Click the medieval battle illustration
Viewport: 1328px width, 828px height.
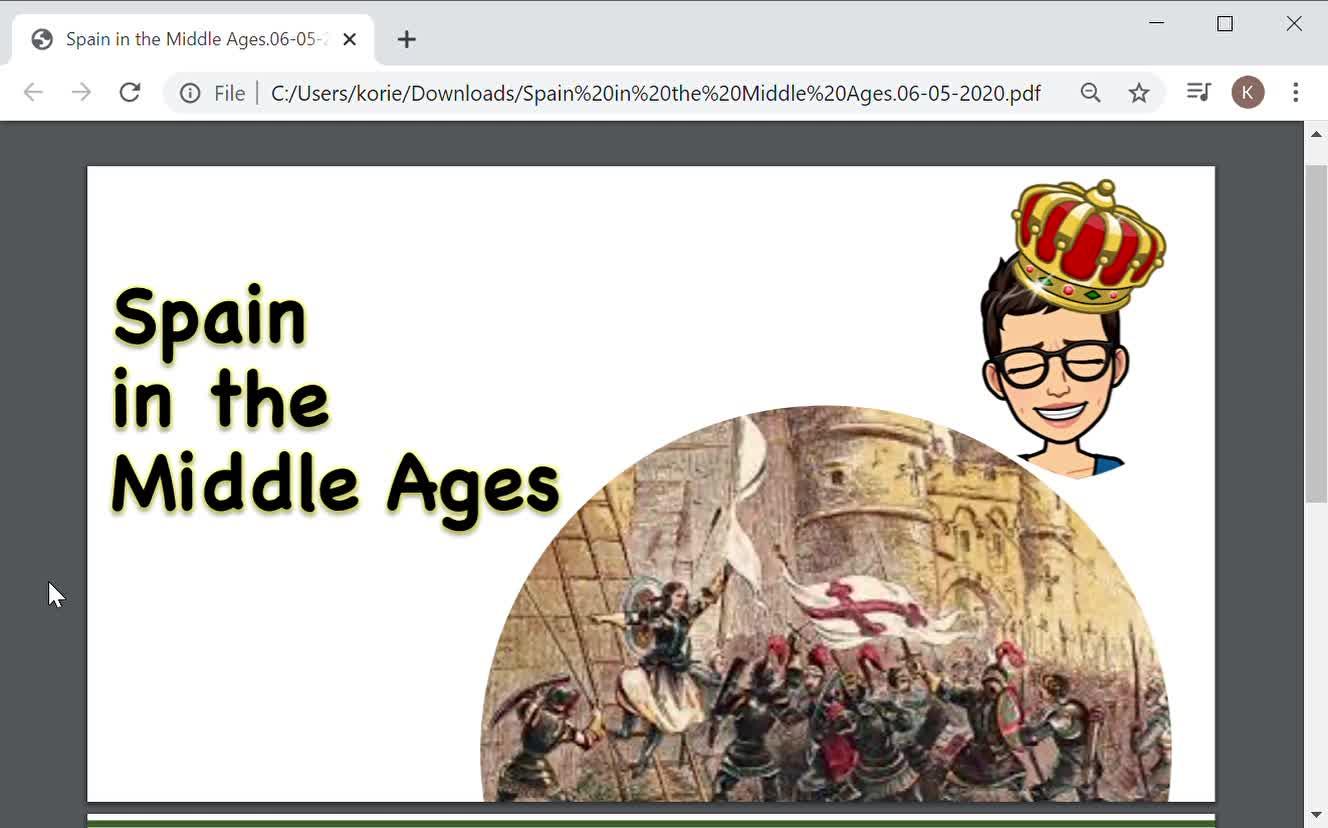tap(826, 603)
